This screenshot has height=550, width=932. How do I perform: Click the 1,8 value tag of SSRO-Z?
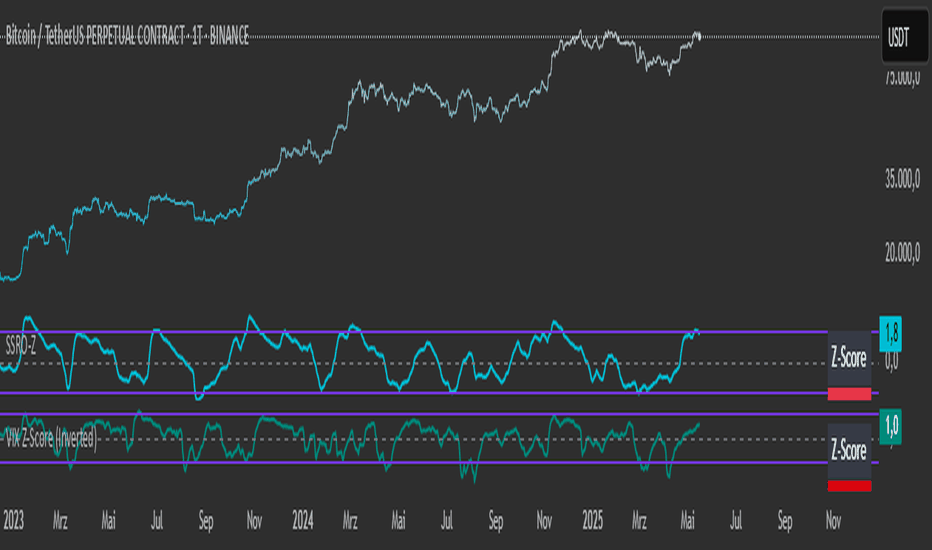pos(891,334)
